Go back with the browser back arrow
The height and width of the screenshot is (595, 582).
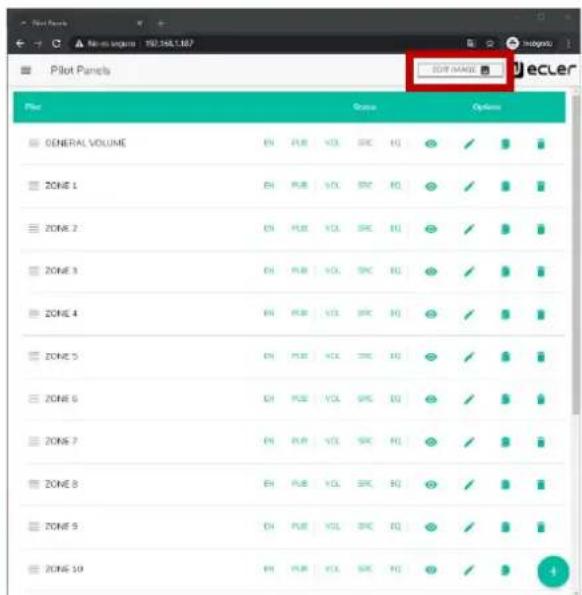point(20,44)
